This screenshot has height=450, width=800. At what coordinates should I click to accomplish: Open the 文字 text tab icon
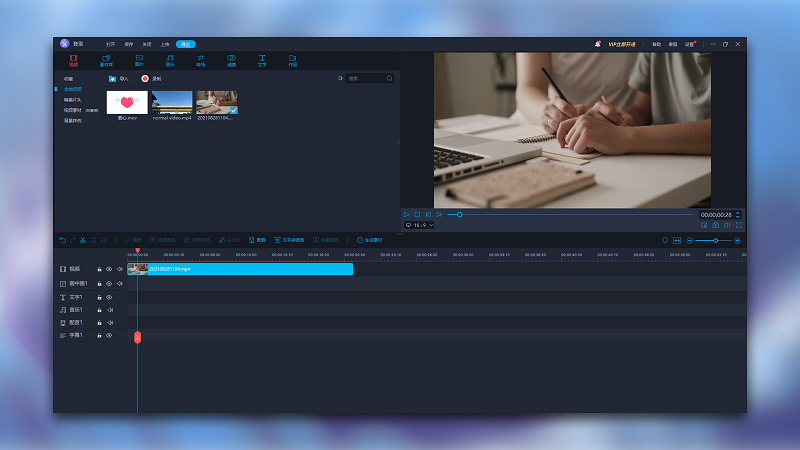click(262, 61)
